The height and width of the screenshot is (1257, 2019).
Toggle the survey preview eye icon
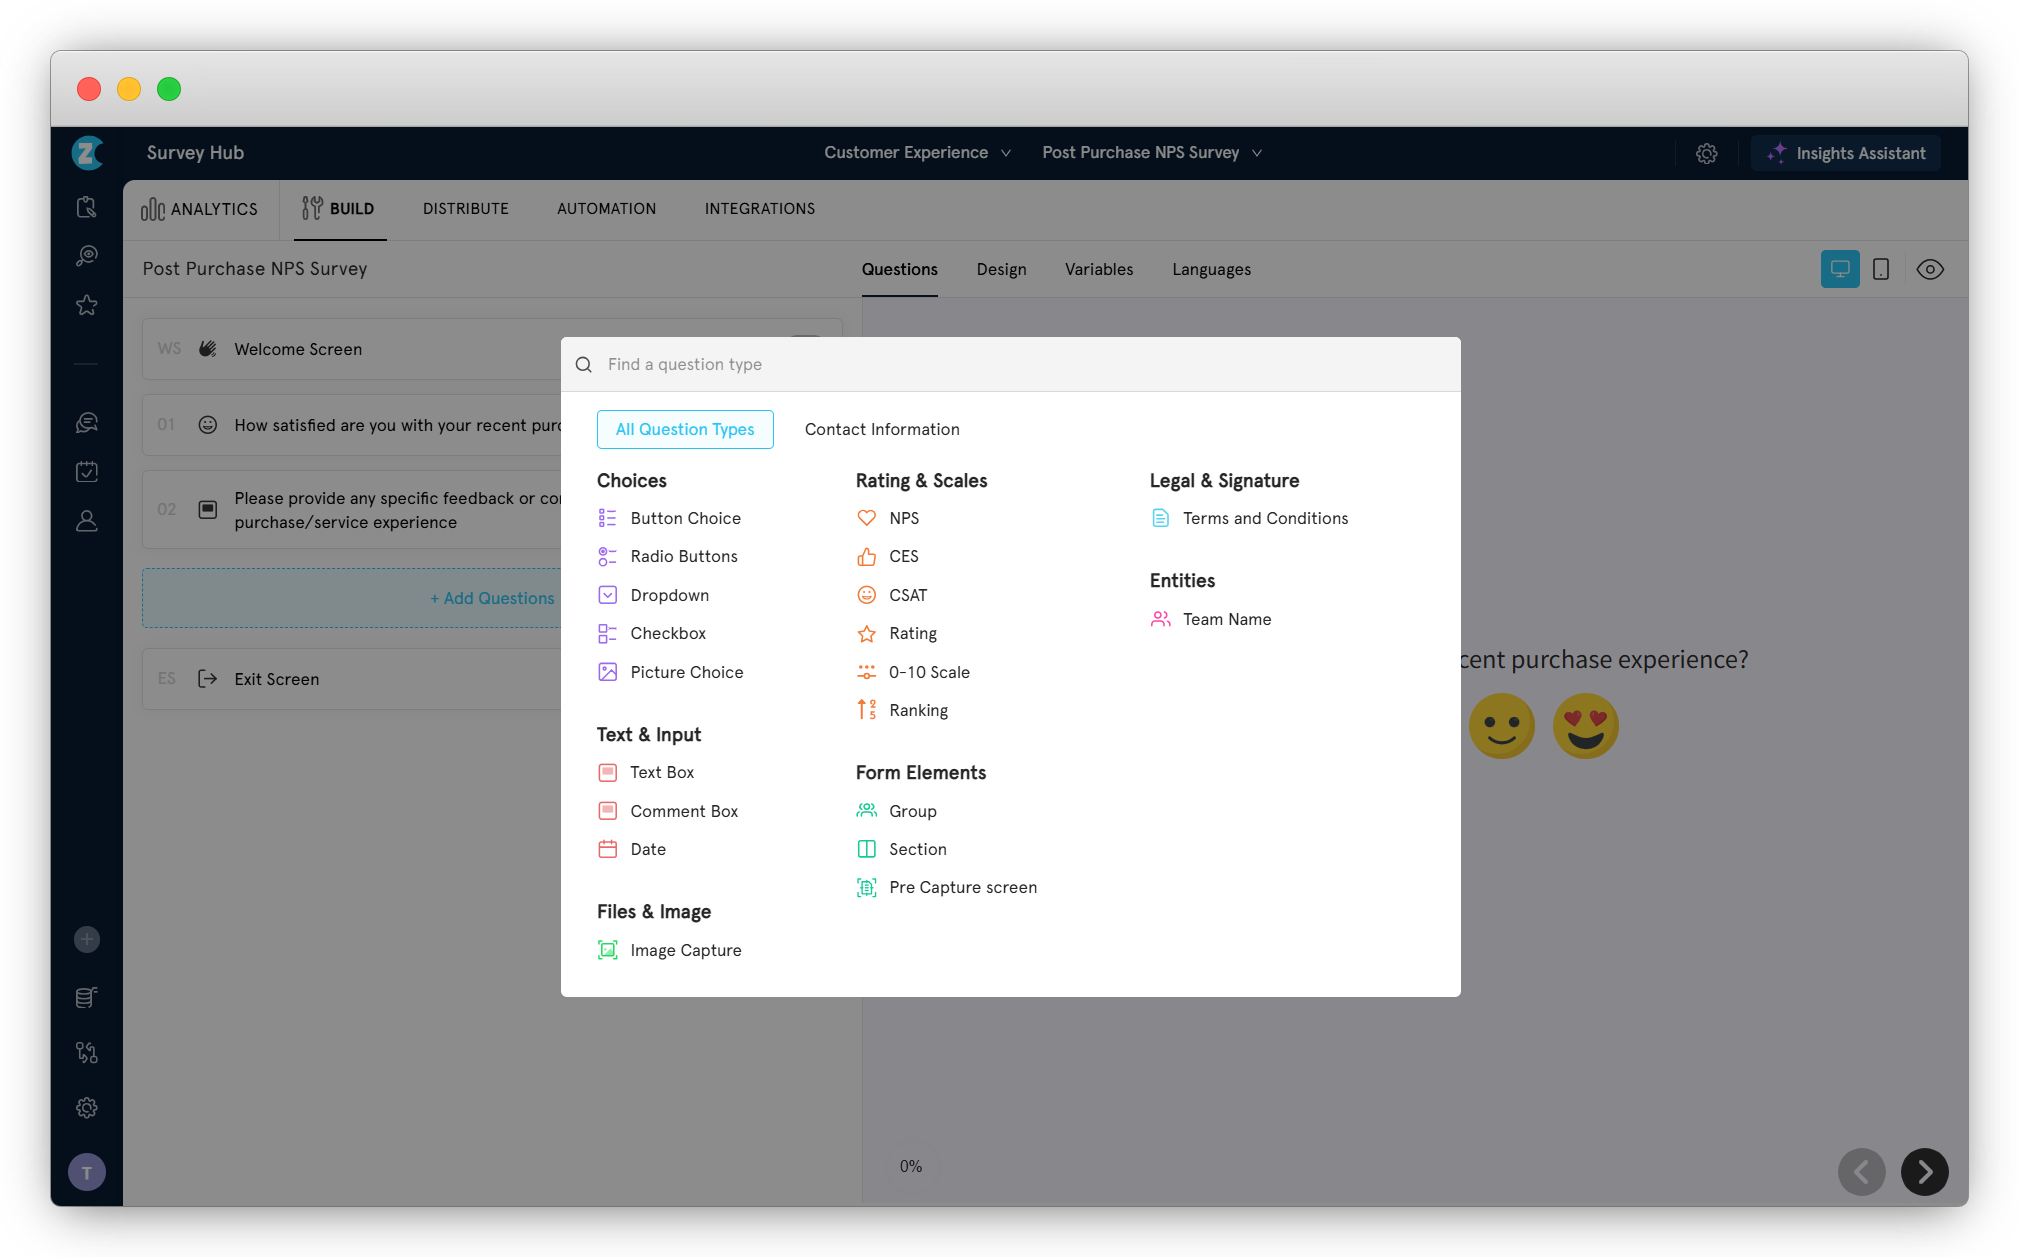click(1929, 269)
